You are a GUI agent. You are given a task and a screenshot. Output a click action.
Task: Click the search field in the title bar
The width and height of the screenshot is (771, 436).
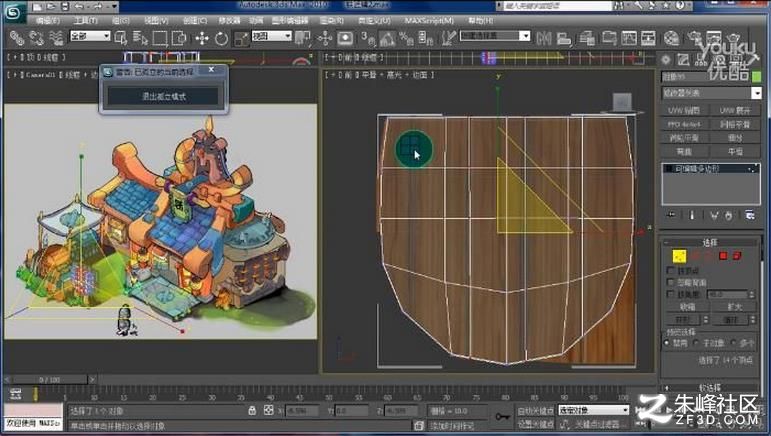pos(557,6)
